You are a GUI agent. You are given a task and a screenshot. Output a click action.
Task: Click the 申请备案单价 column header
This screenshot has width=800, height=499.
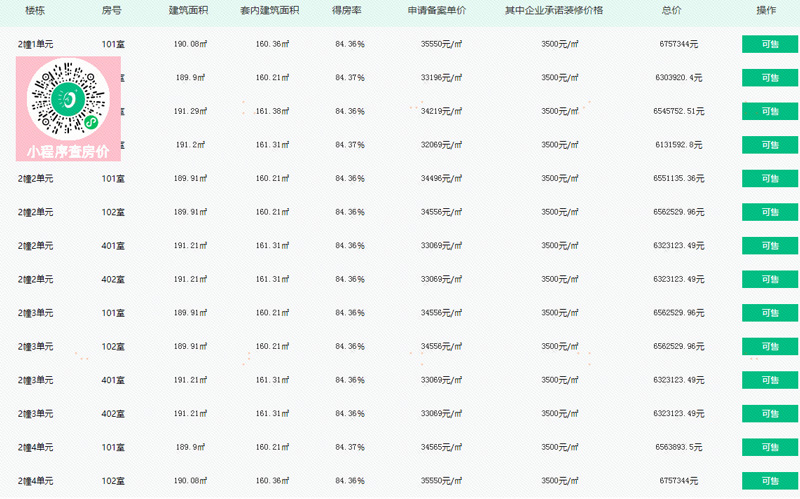437,10
